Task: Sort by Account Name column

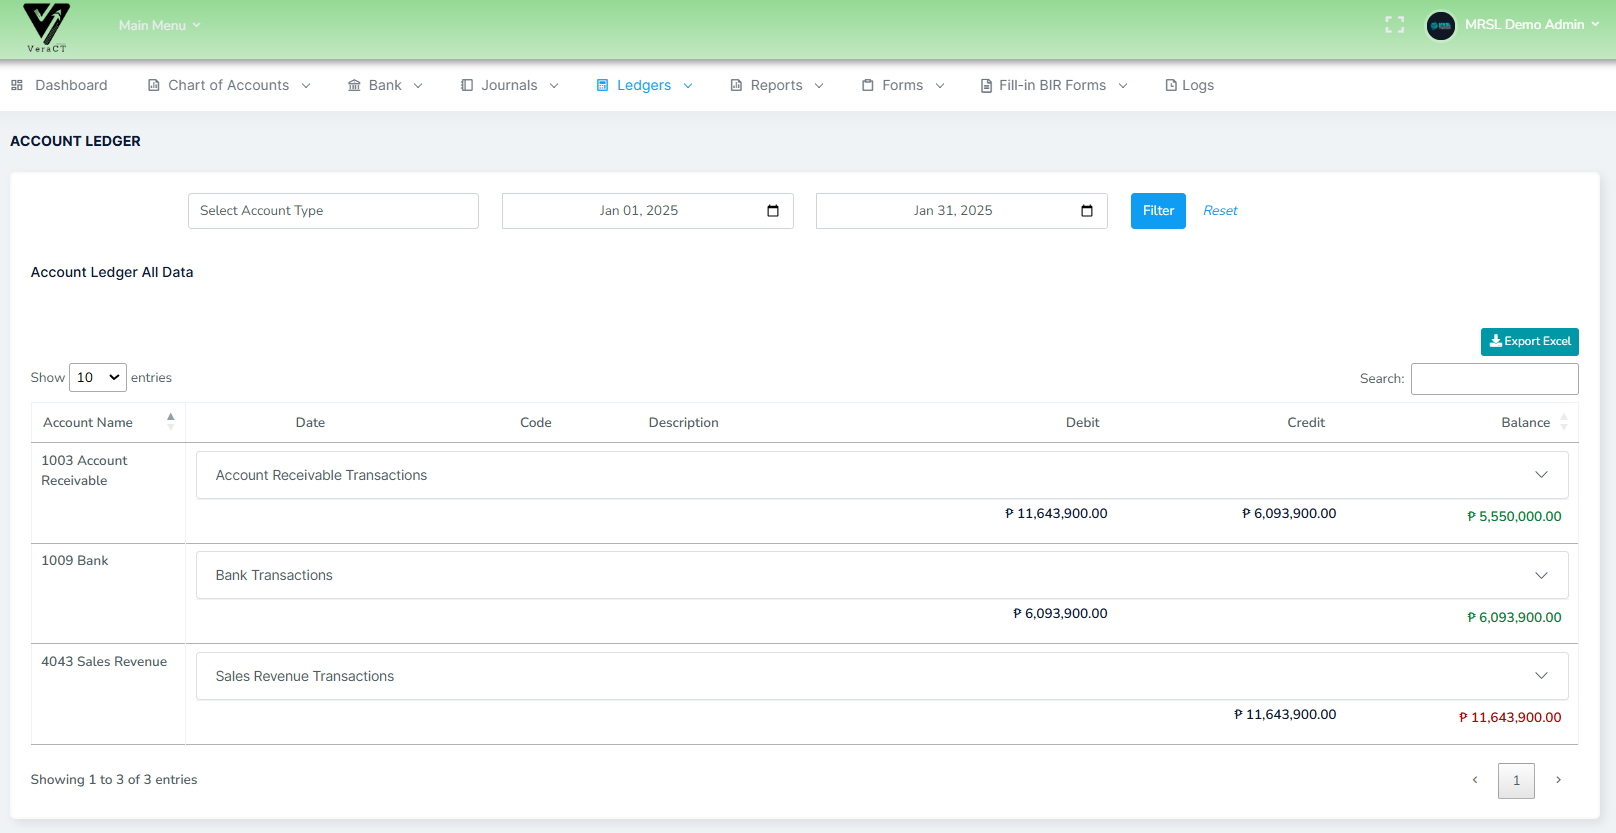Action: [x=108, y=423]
